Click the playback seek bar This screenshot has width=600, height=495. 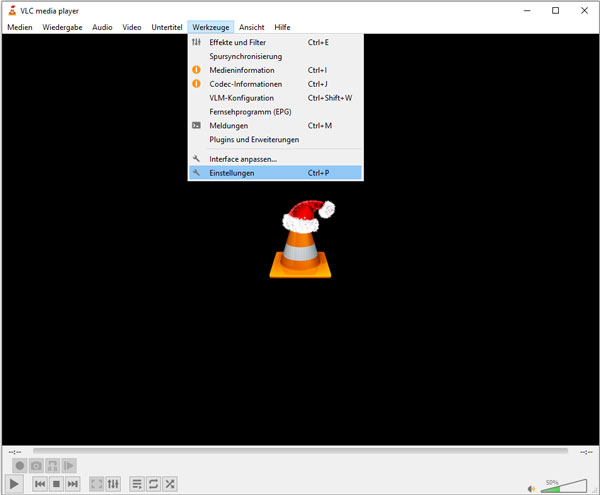(x=300, y=451)
